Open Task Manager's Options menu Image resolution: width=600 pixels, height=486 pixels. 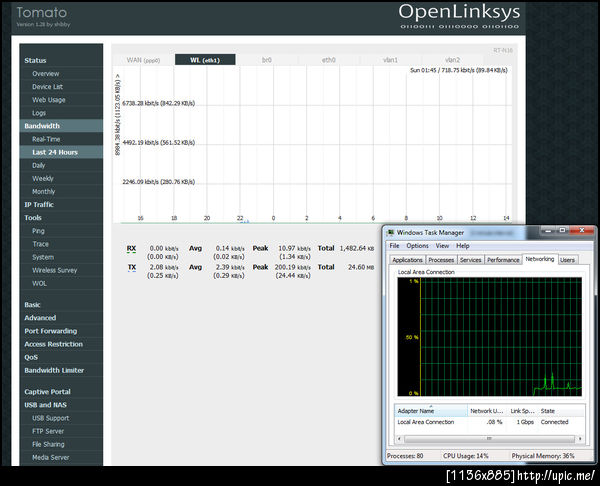click(x=417, y=245)
